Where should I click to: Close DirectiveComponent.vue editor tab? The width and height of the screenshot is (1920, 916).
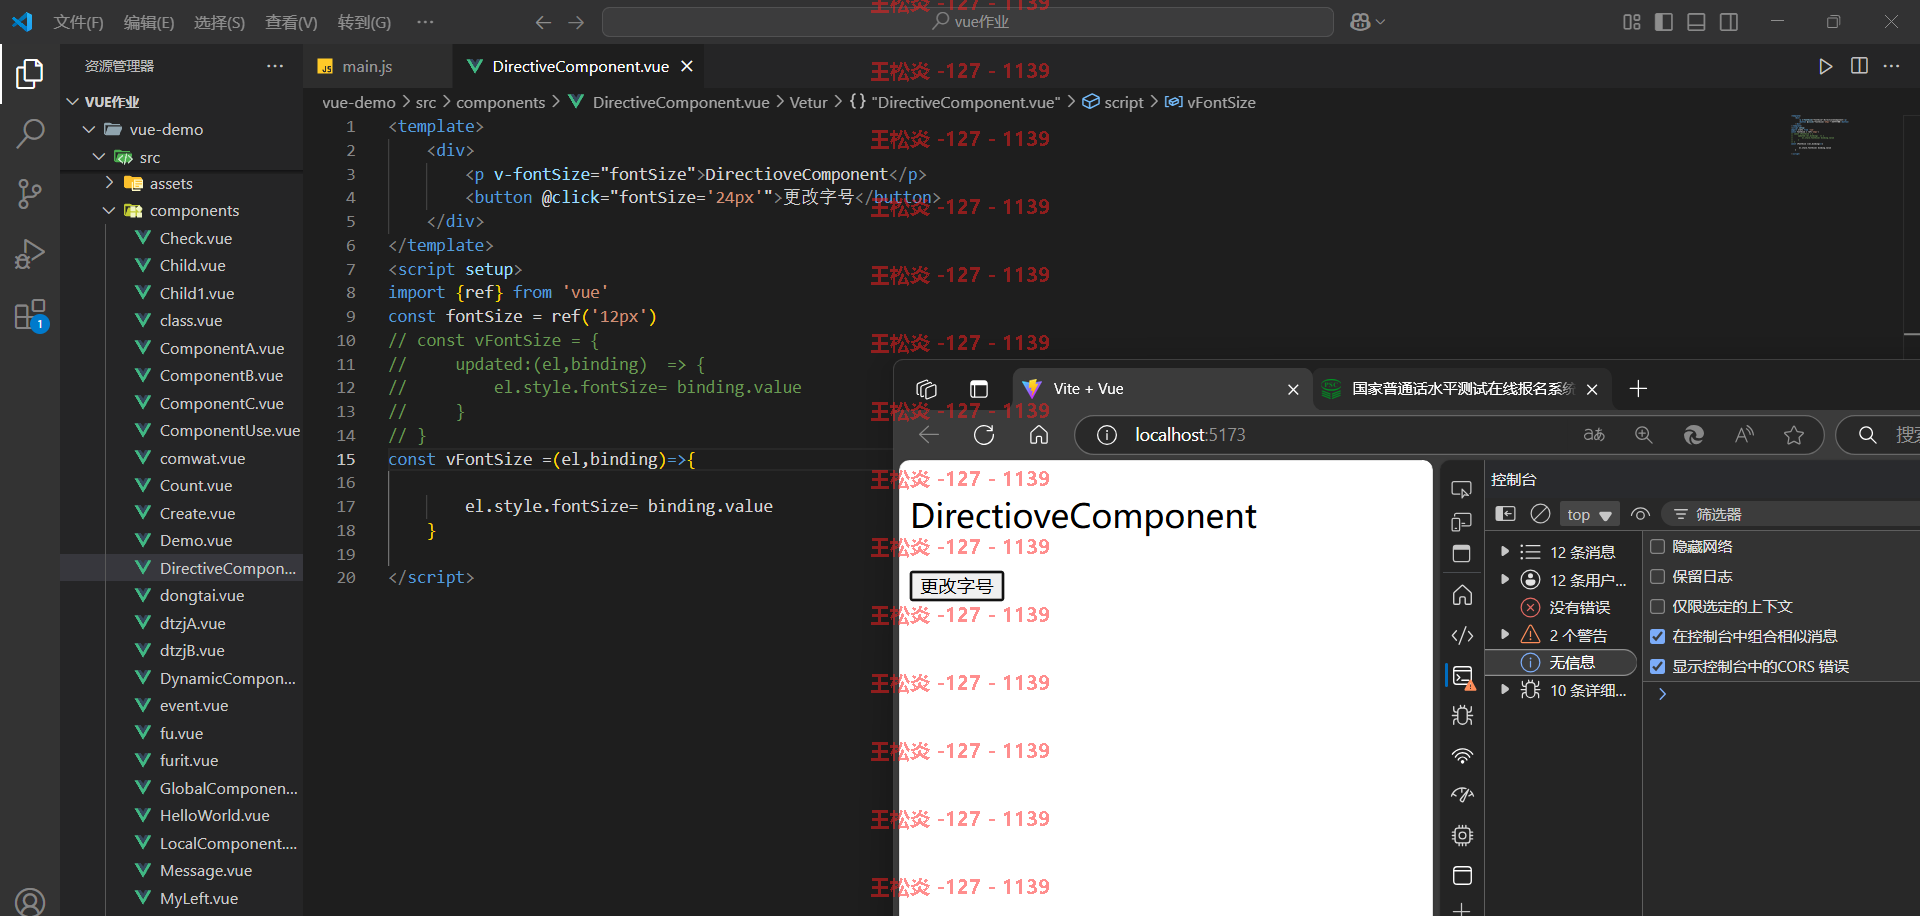coord(687,66)
